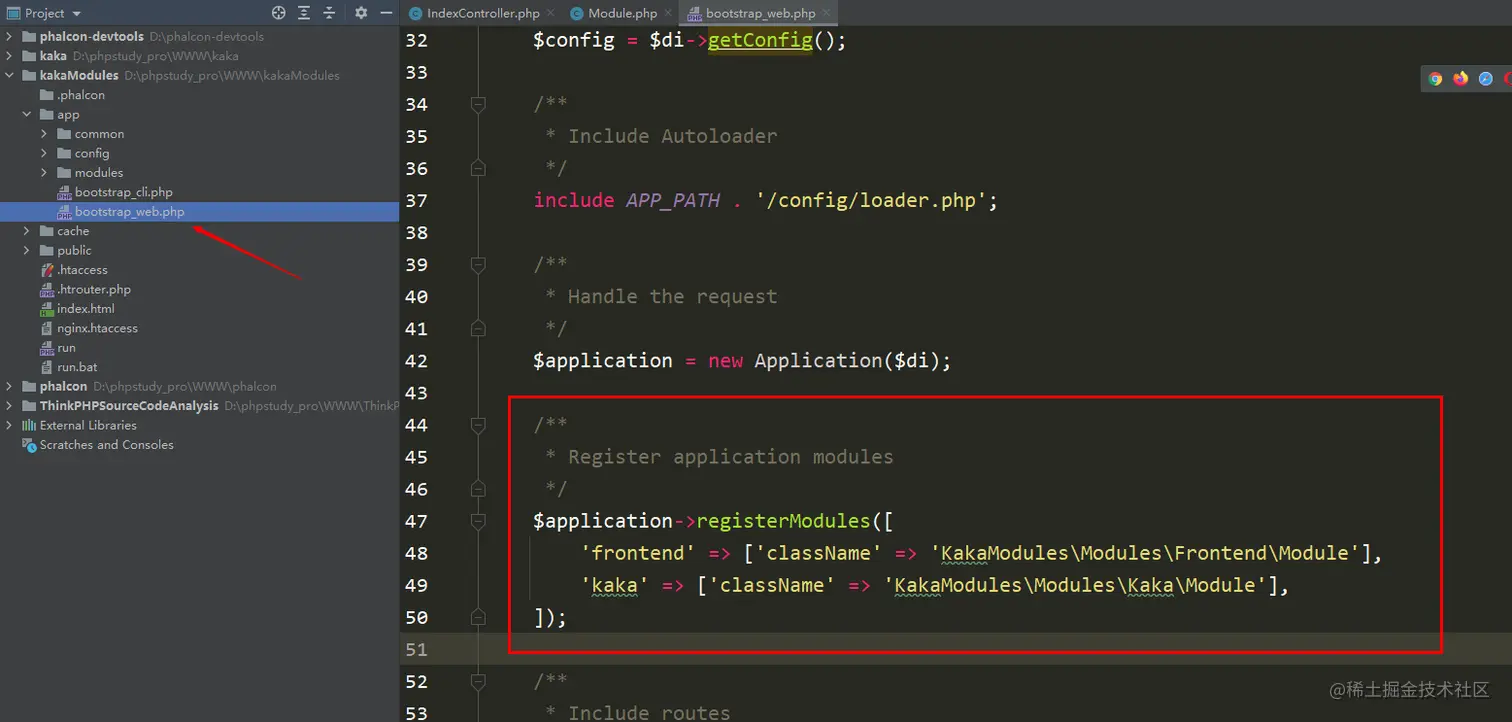Expand the common folder
1512x722 pixels.
pyautogui.click(x=44, y=134)
